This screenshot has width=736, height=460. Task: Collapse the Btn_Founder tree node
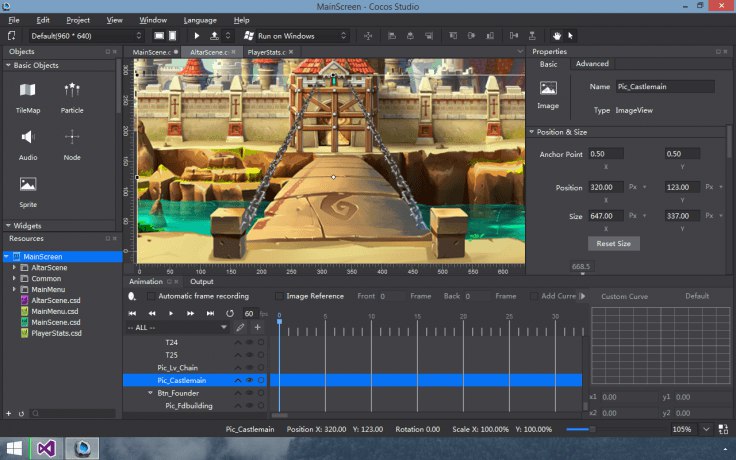pyautogui.click(x=150, y=393)
